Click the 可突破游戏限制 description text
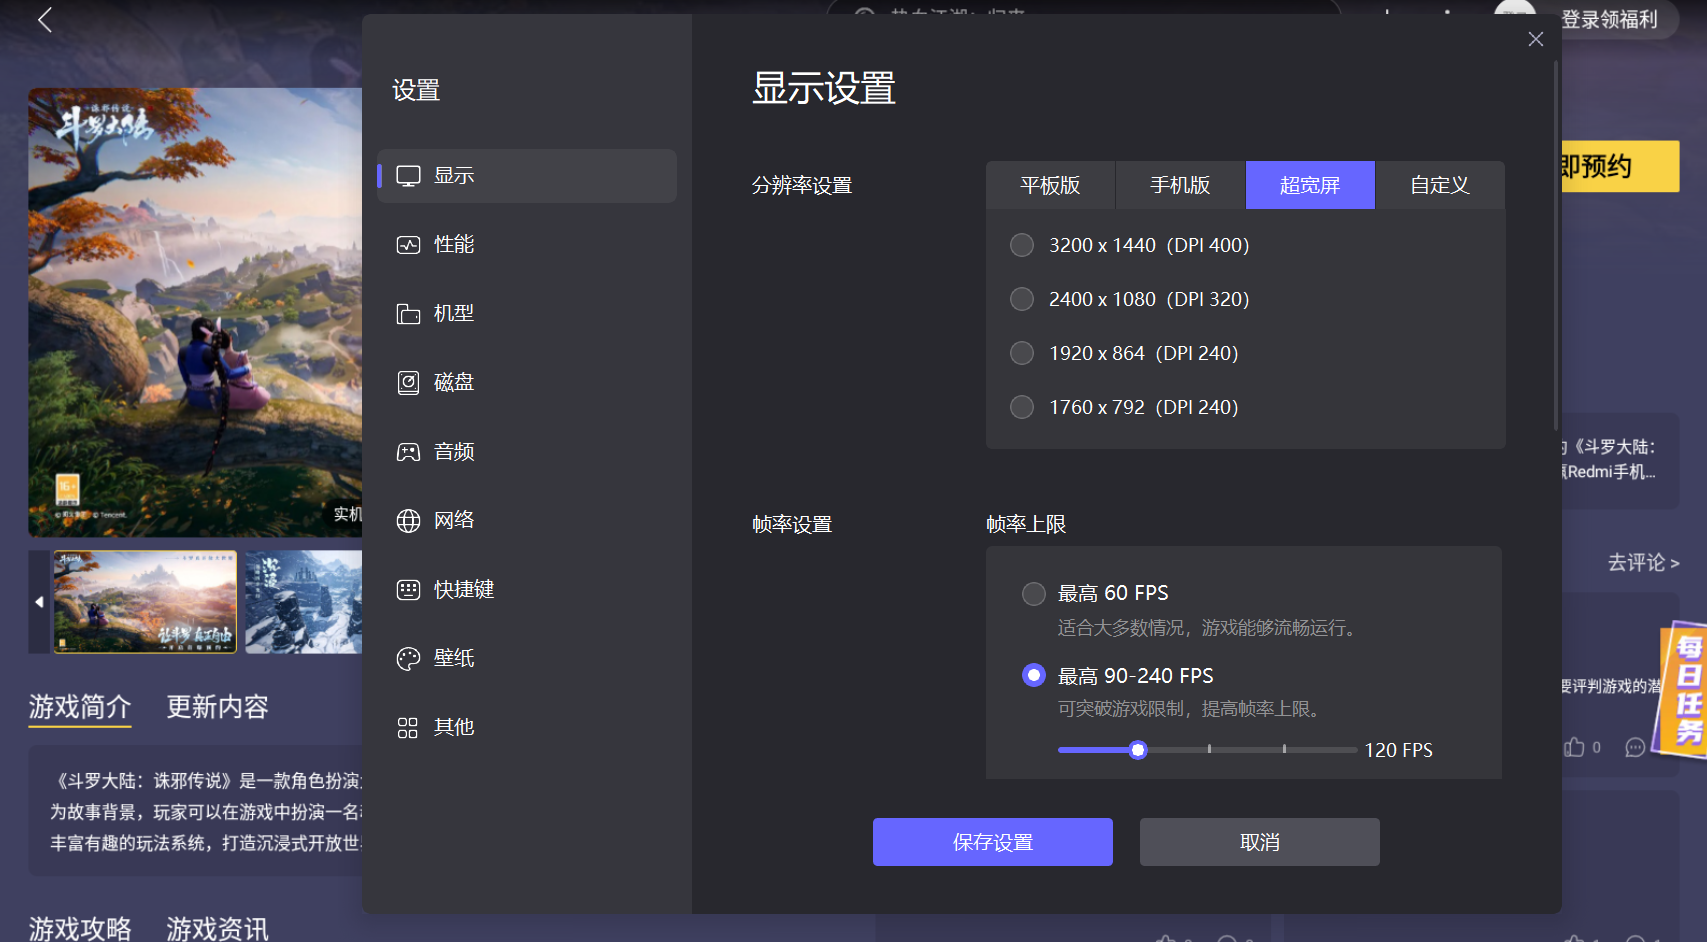Screen dimensions: 1707x942 pos(1191,709)
